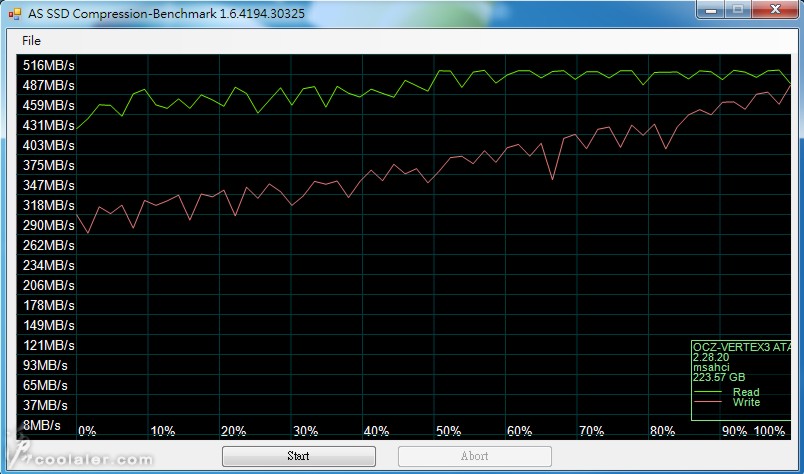
Task: Click the 2.28.20 firmware version text
Action: point(711,358)
